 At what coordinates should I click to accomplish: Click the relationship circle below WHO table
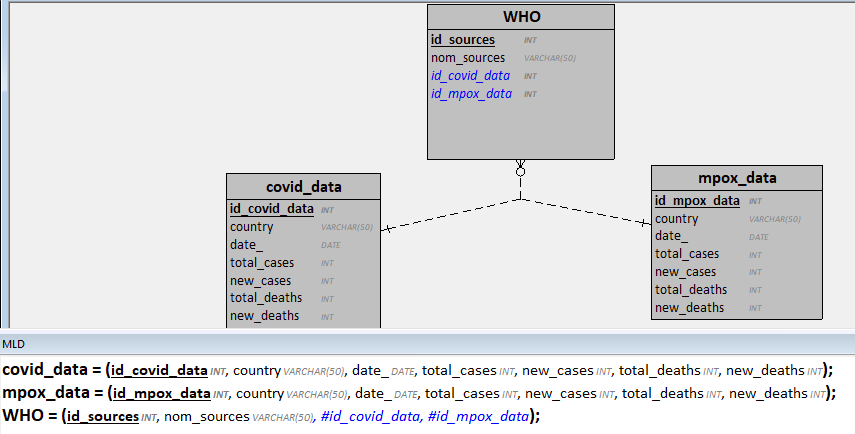[520, 172]
